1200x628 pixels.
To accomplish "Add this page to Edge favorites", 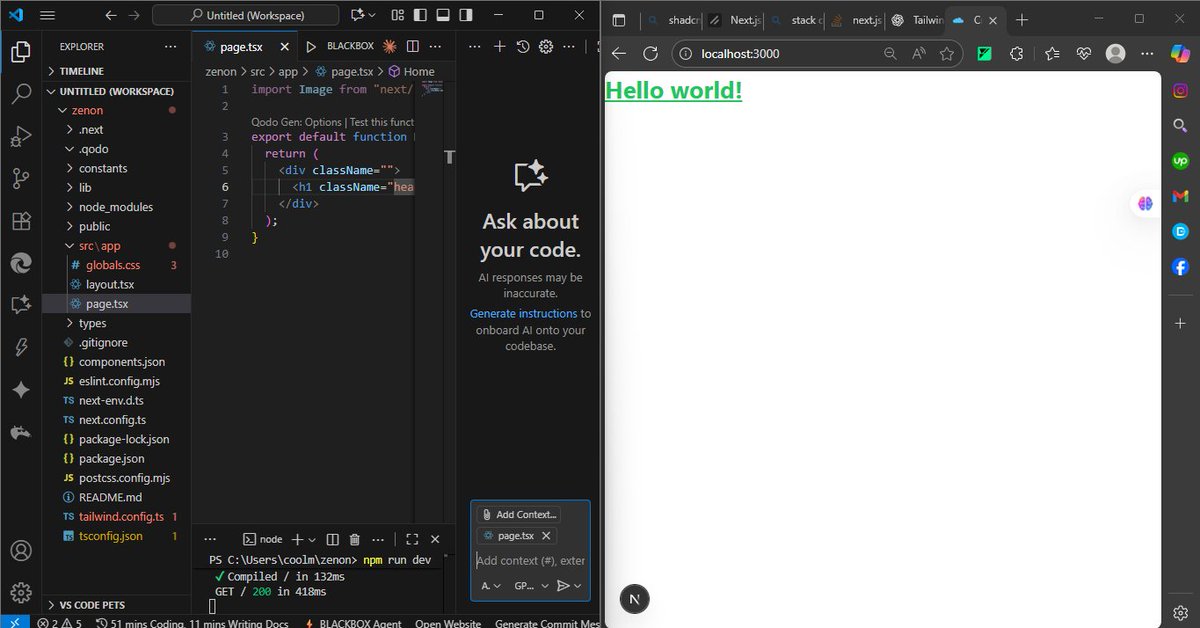I will [946, 54].
